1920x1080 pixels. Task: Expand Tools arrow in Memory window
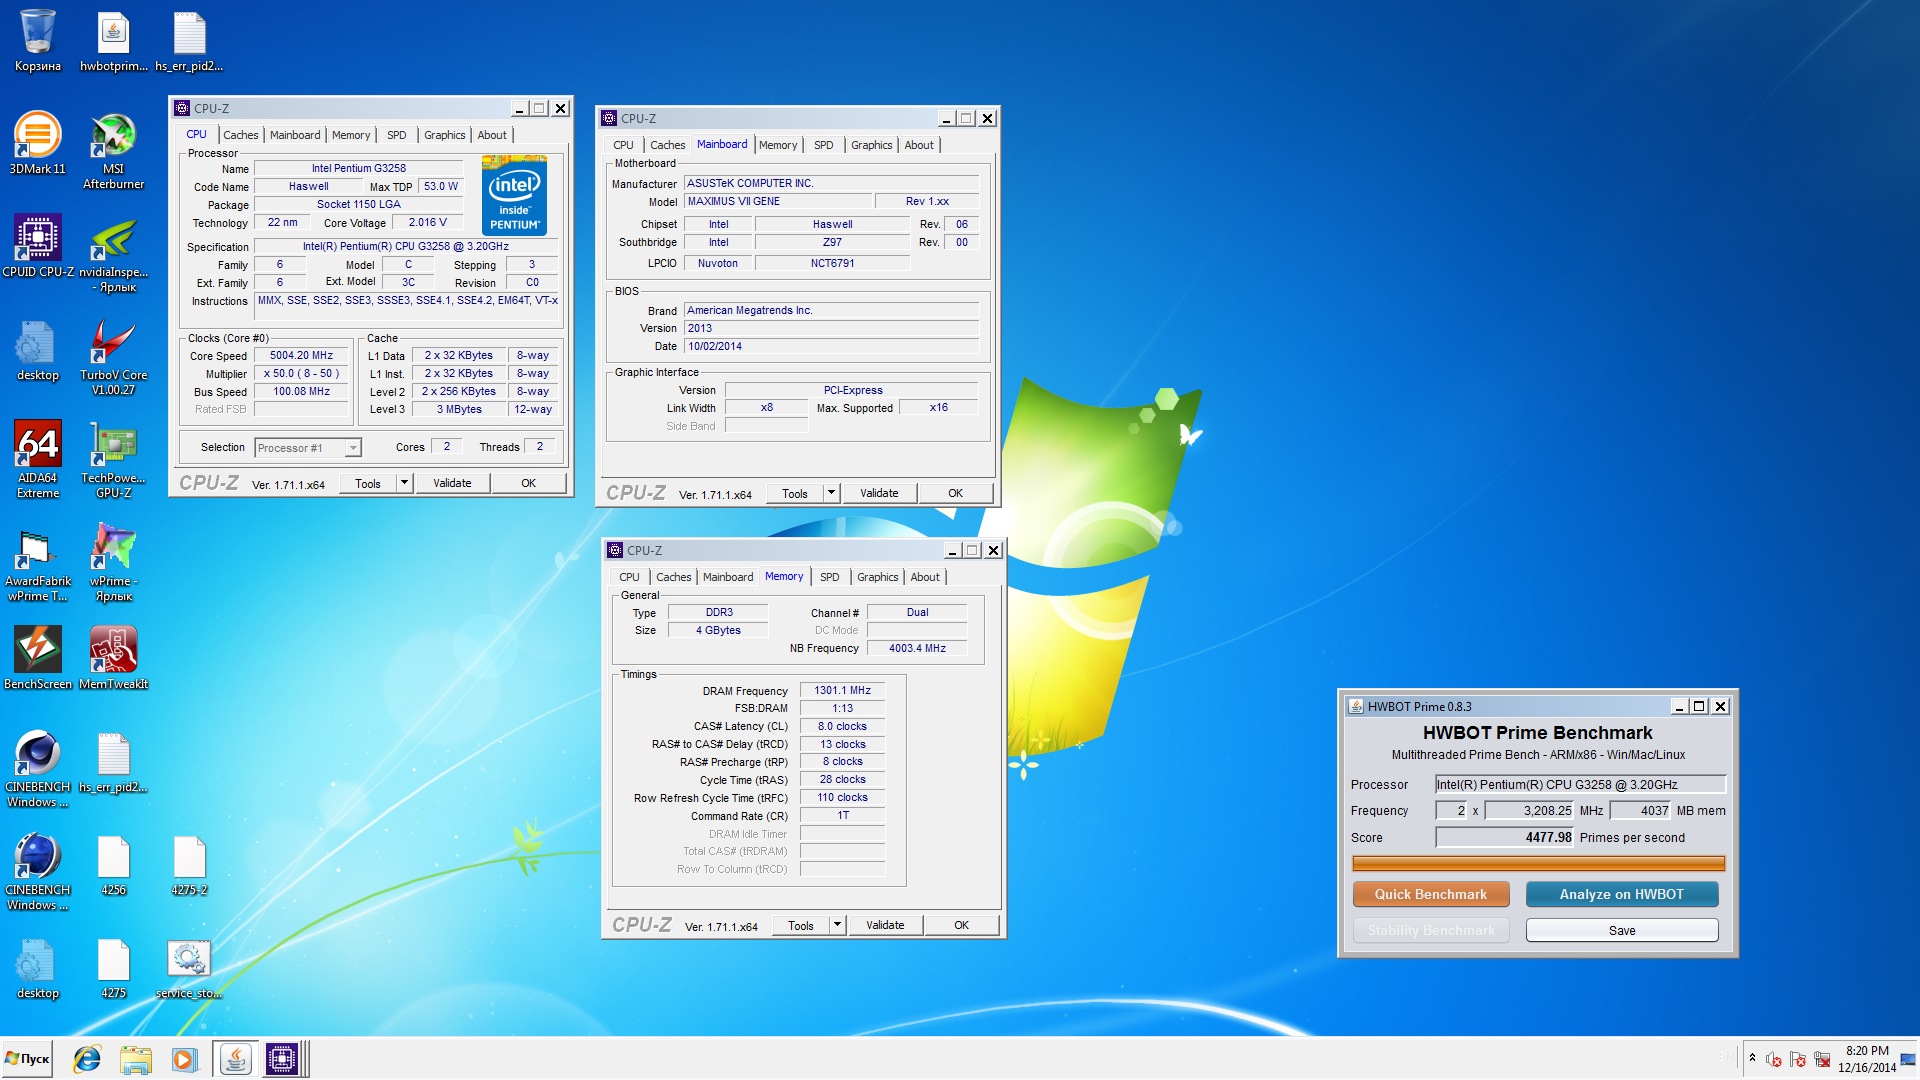click(x=837, y=925)
